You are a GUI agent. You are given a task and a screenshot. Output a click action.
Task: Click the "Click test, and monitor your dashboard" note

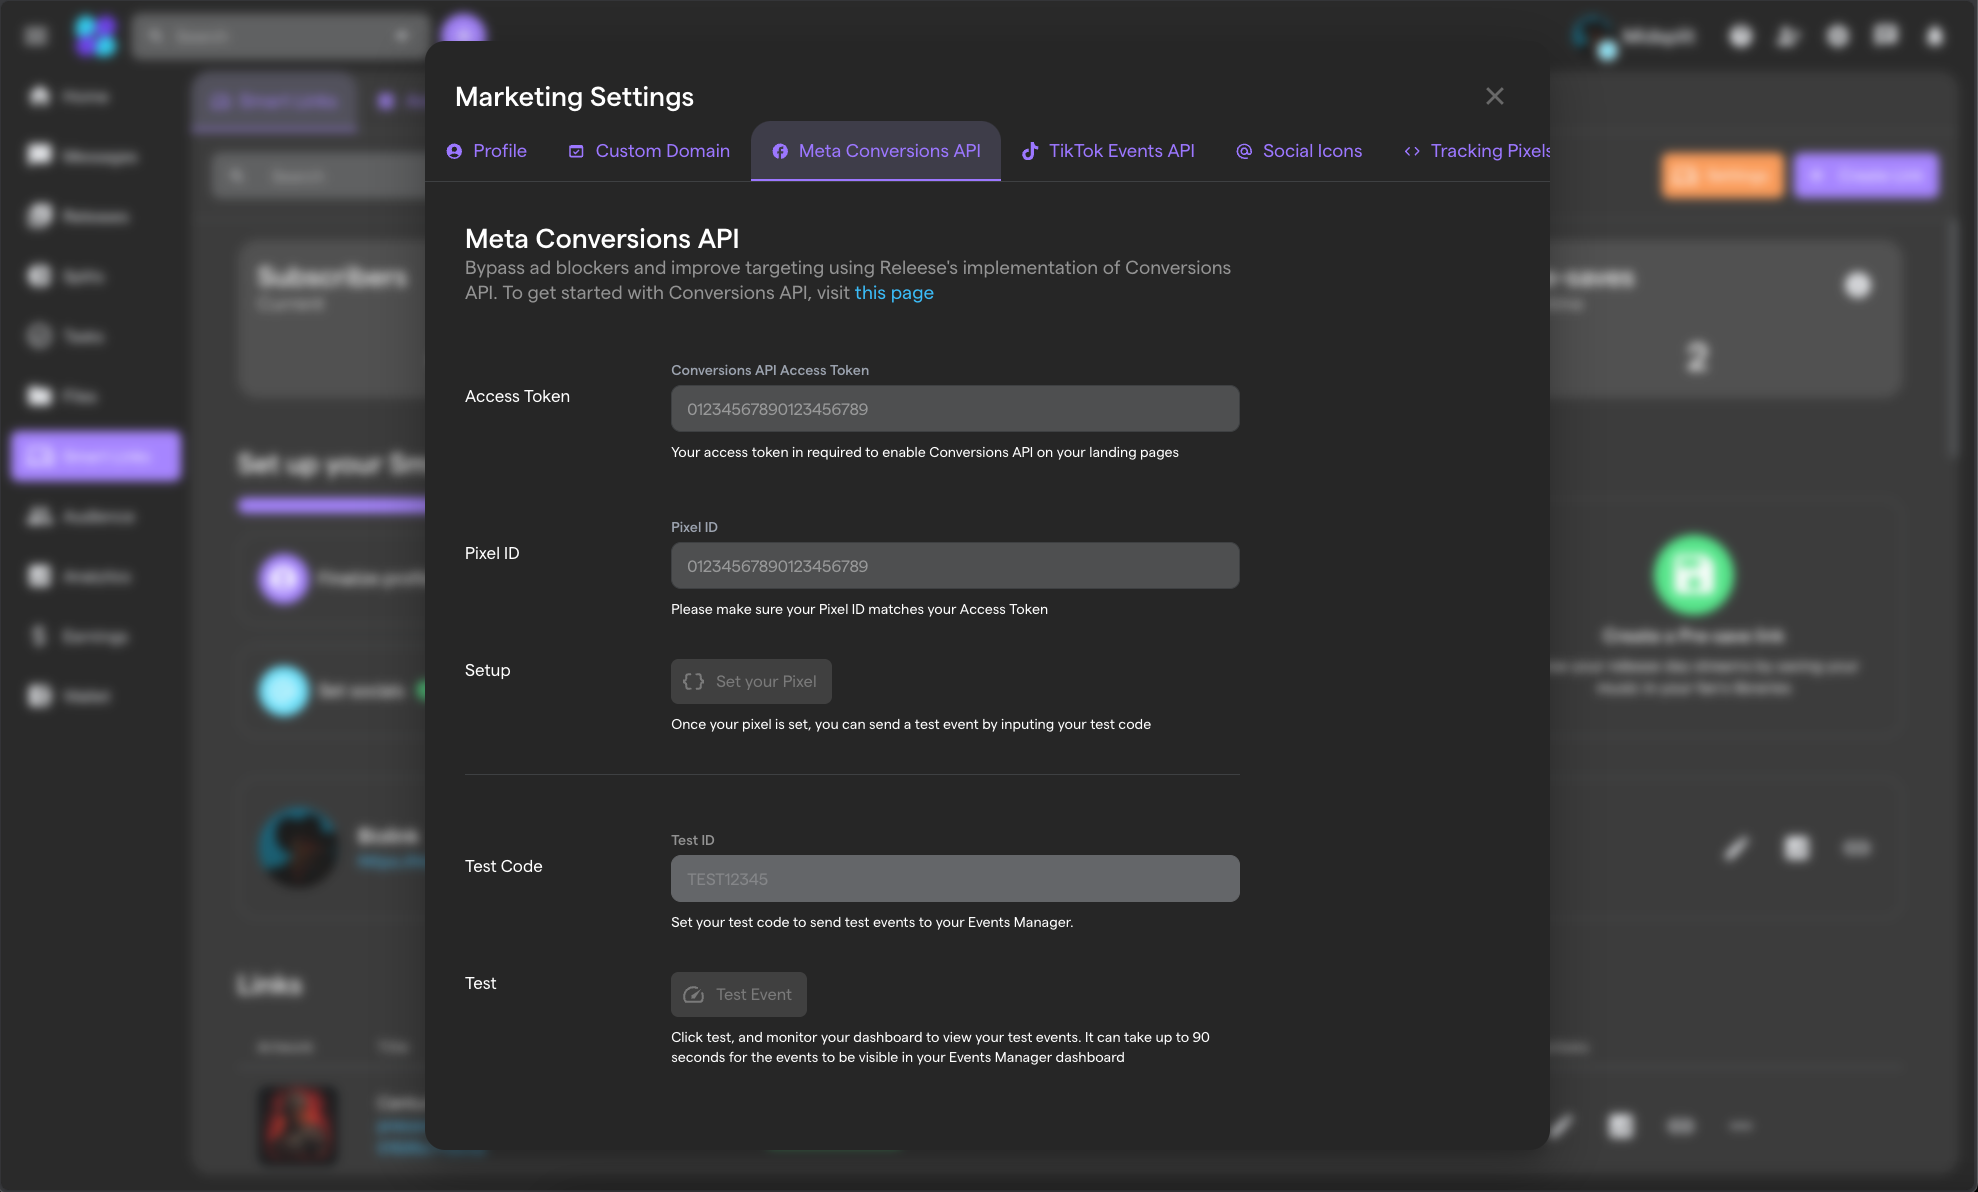coord(940,1048)
